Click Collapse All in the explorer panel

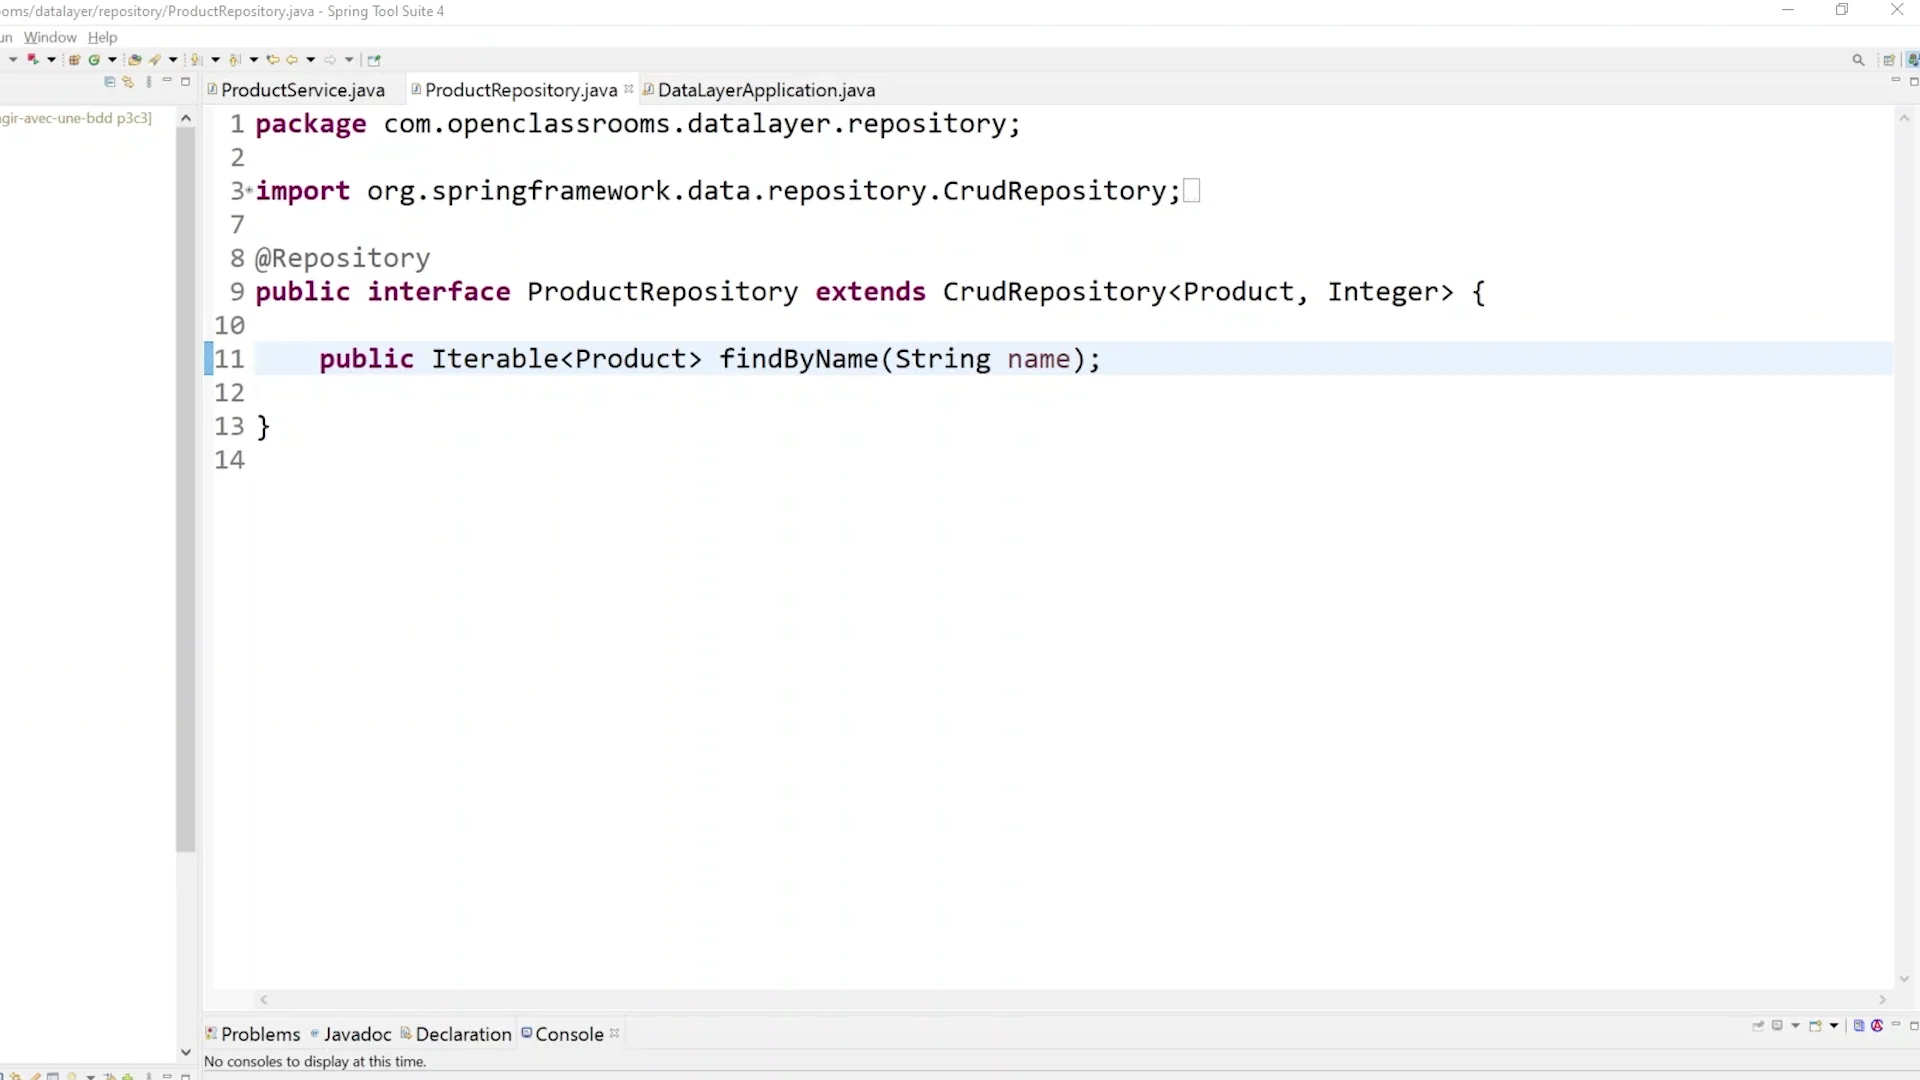click(110, 82)
